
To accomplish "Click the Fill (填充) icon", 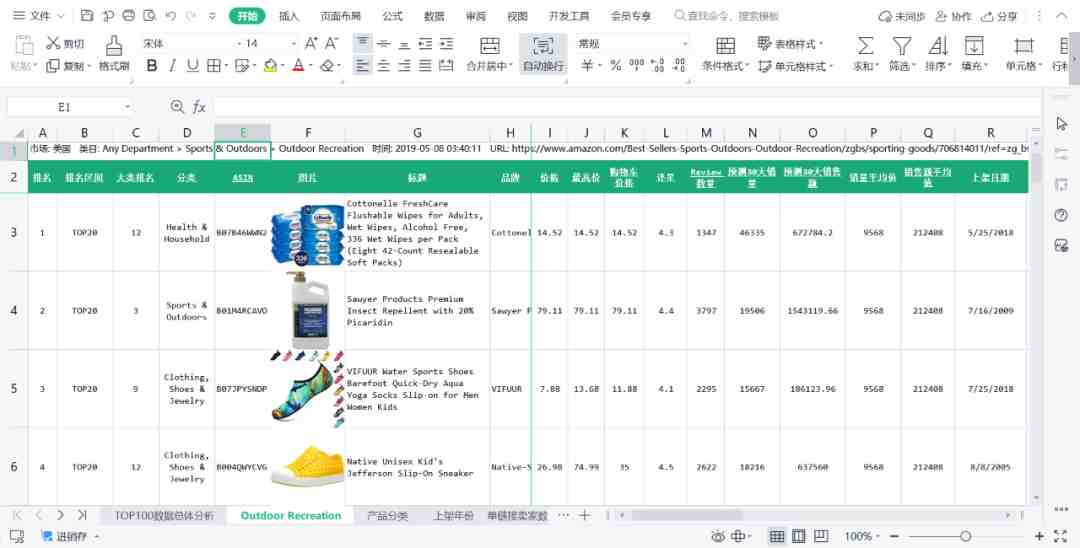I will 974,46.
